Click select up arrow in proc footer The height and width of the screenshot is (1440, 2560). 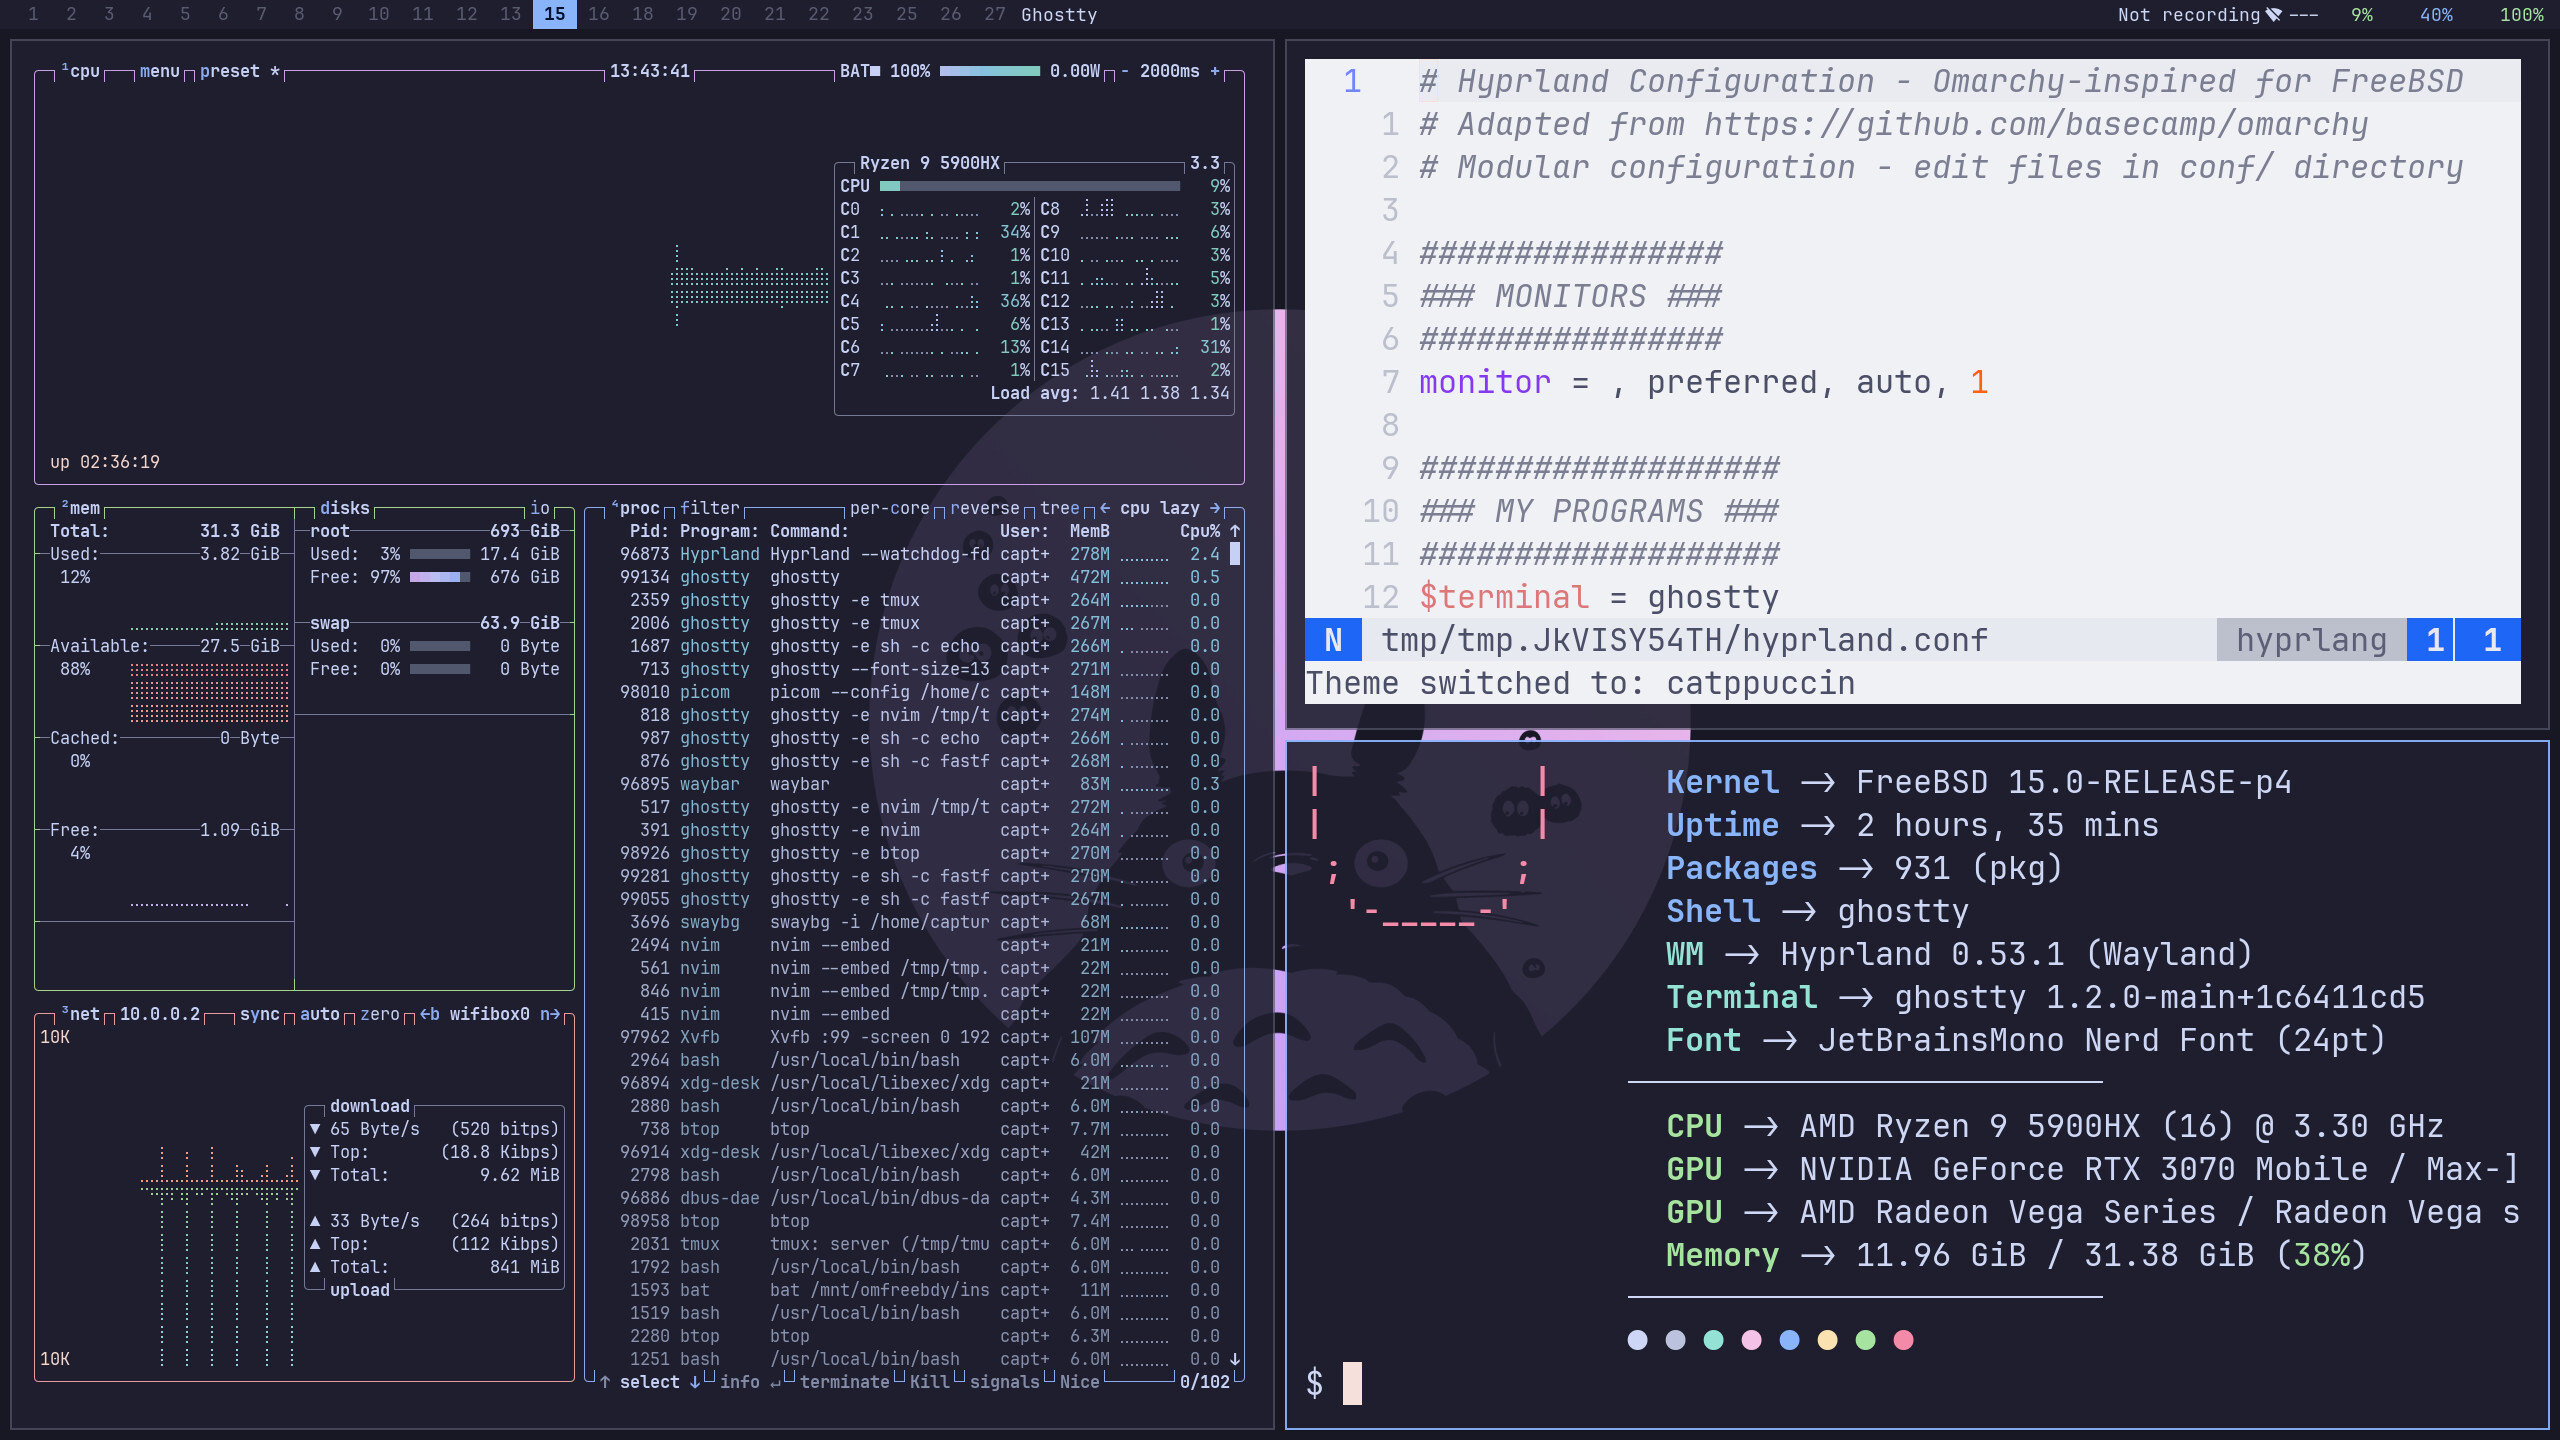click(605, 1382)
